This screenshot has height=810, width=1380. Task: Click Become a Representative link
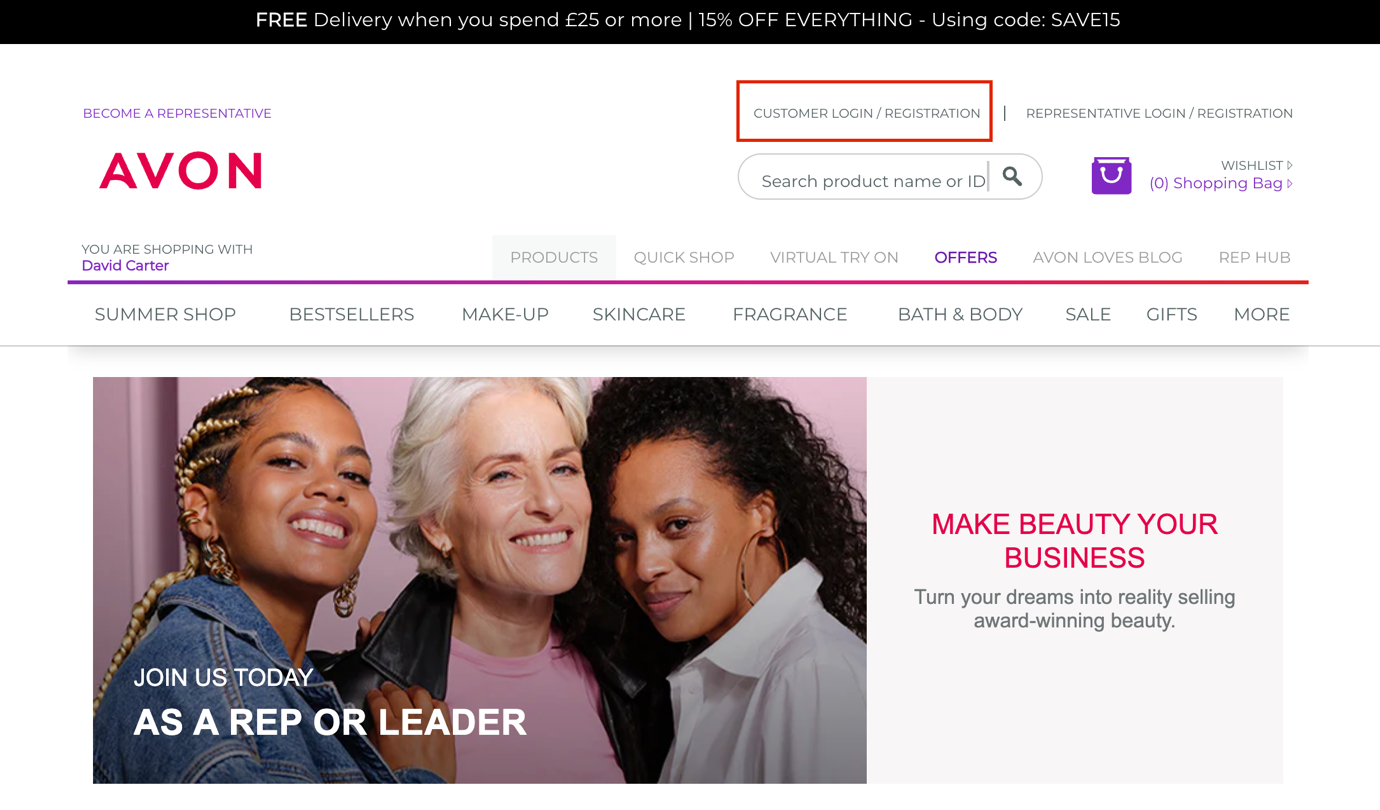[177, 113]
